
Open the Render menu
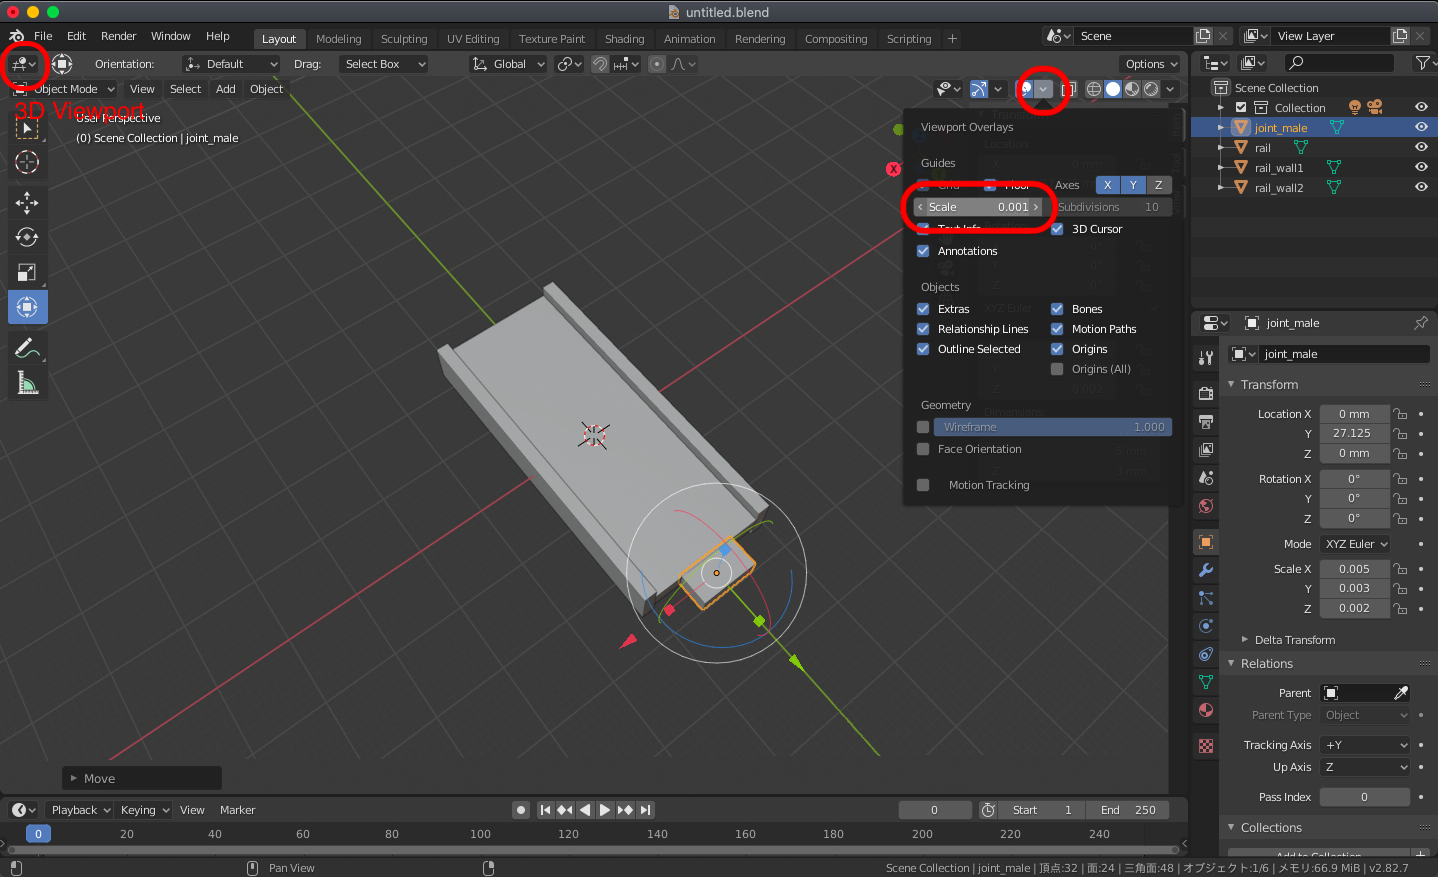[118, 36]
